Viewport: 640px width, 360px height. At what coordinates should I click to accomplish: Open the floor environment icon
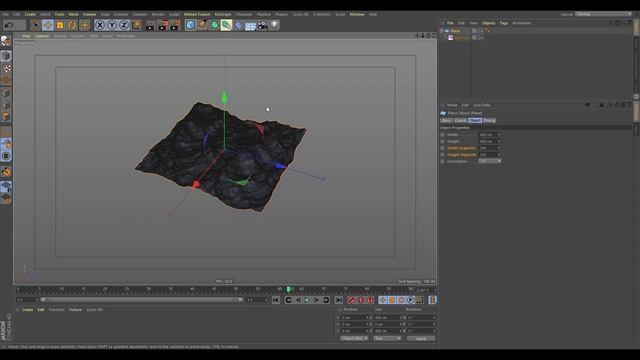(x=250, y=26)
